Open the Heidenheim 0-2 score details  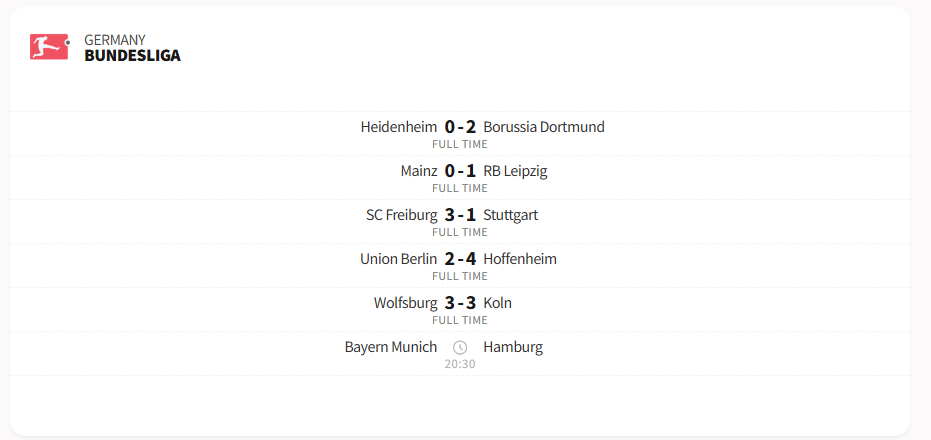pos(460,127)
